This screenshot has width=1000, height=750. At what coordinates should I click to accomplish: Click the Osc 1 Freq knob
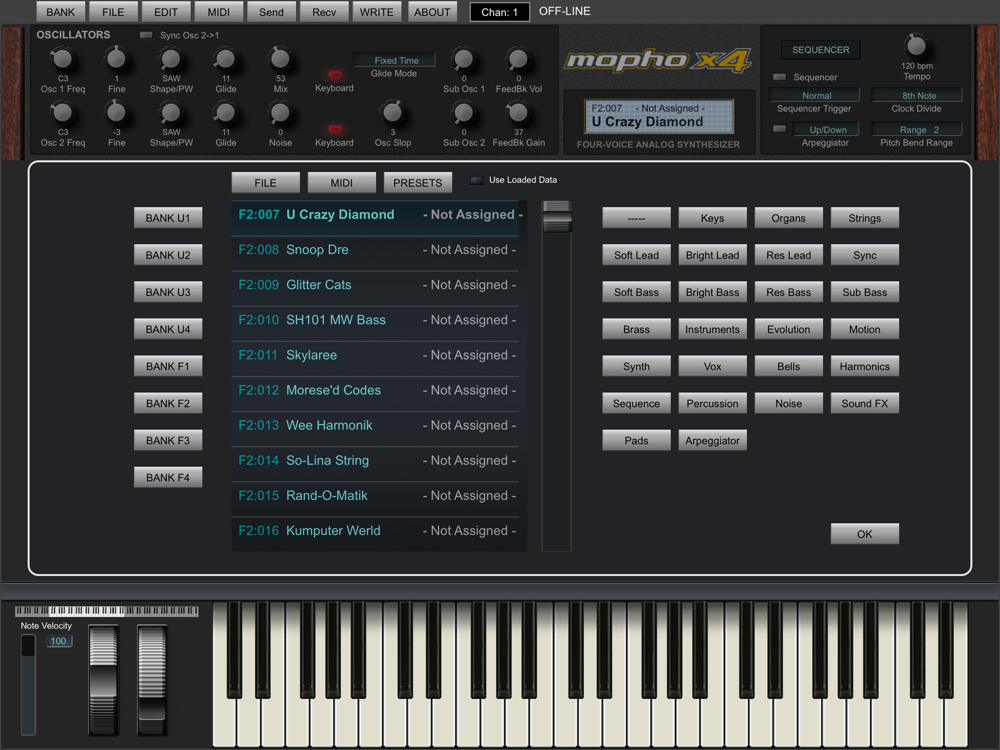62,59
